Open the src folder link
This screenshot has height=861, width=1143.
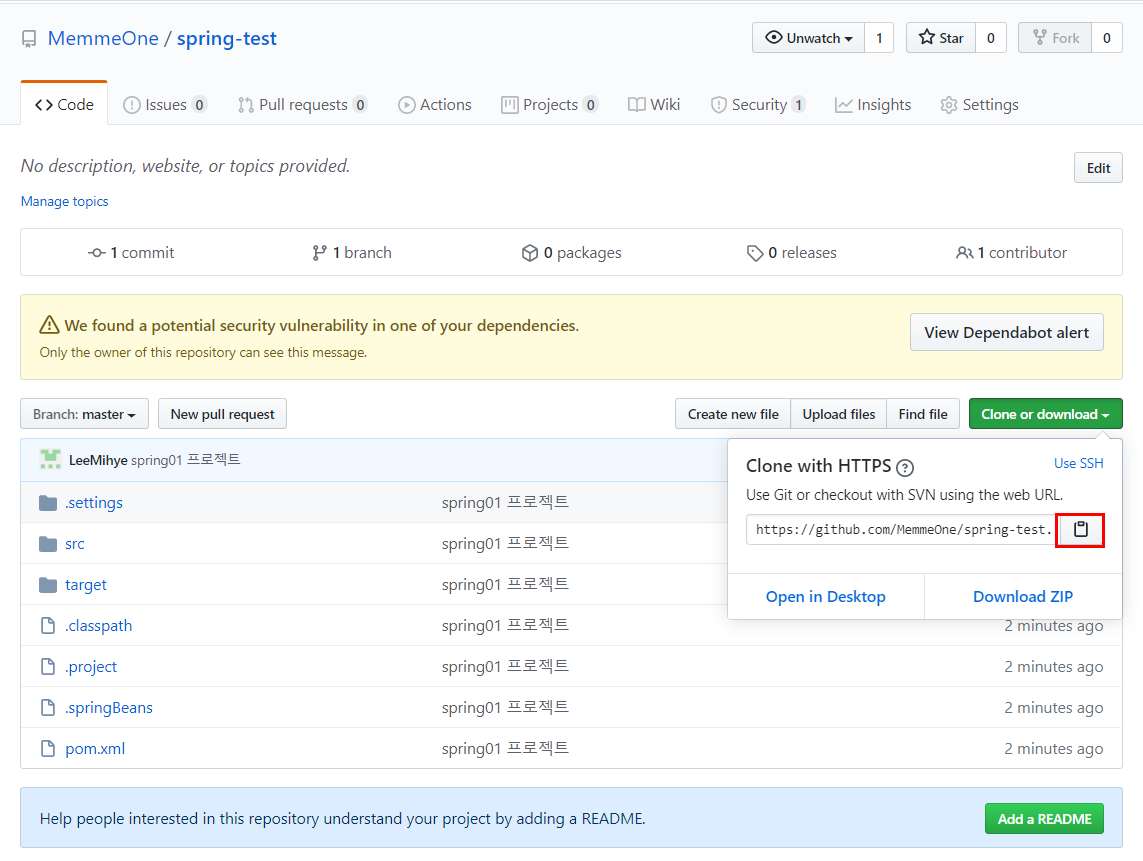point(75,544)
